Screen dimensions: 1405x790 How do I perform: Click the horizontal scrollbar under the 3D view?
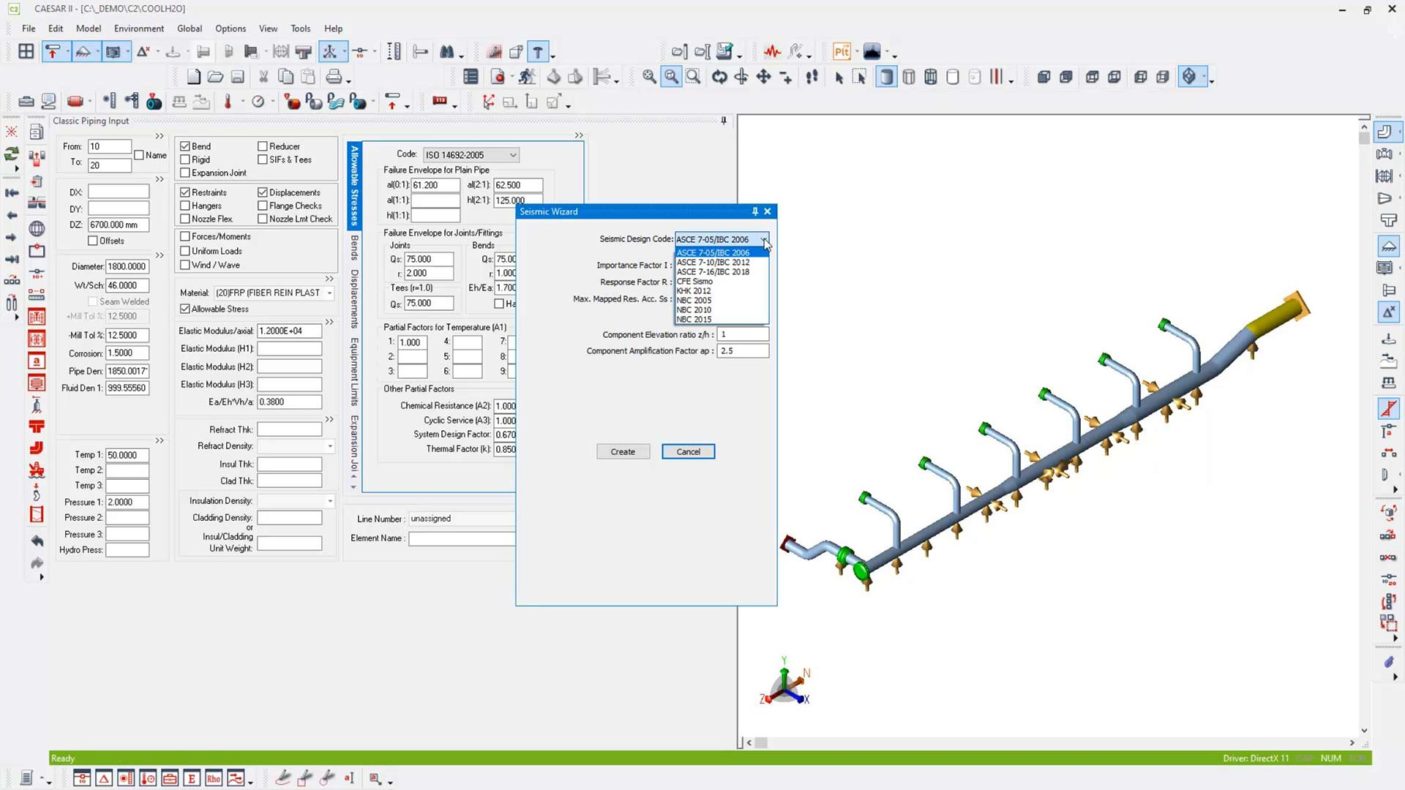pyautogui.click(x=1050, y=743)
